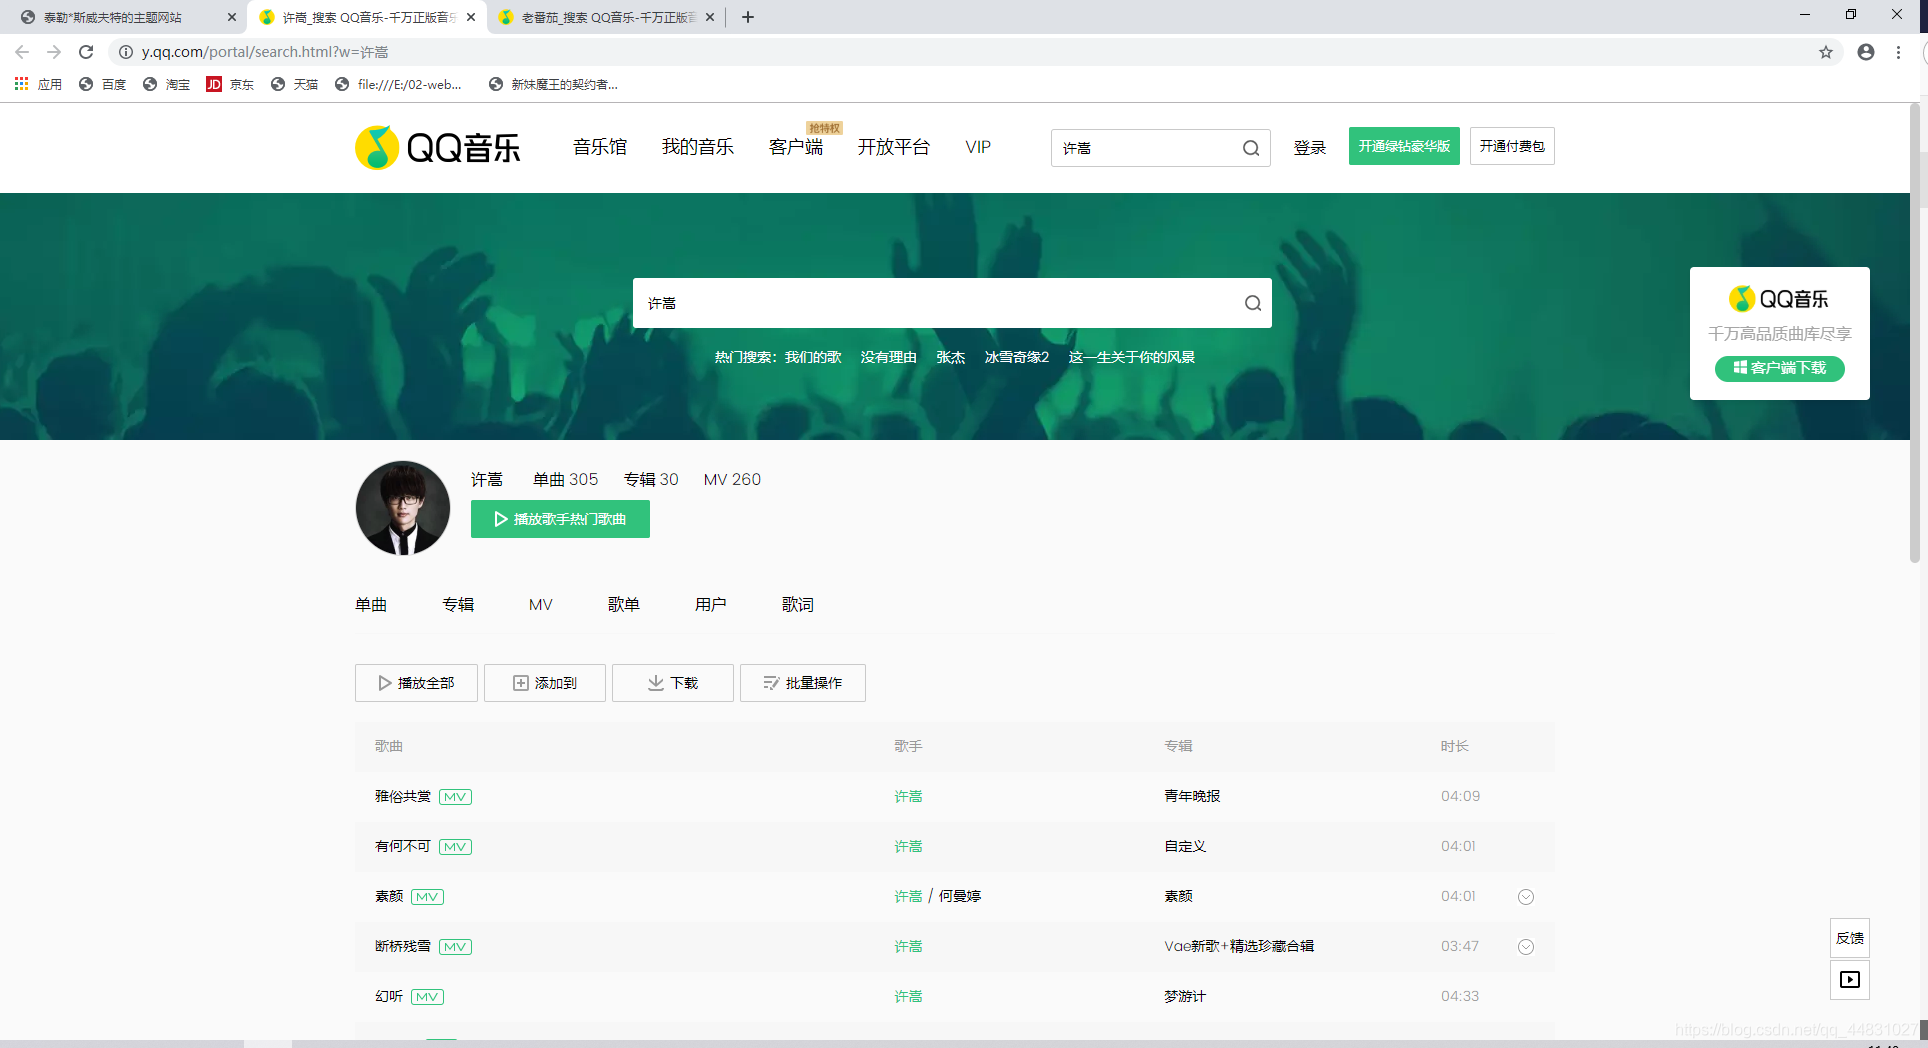Switch to 专辑 tab
Screen dimensions: 1928x1048
[x=458, y=605]
